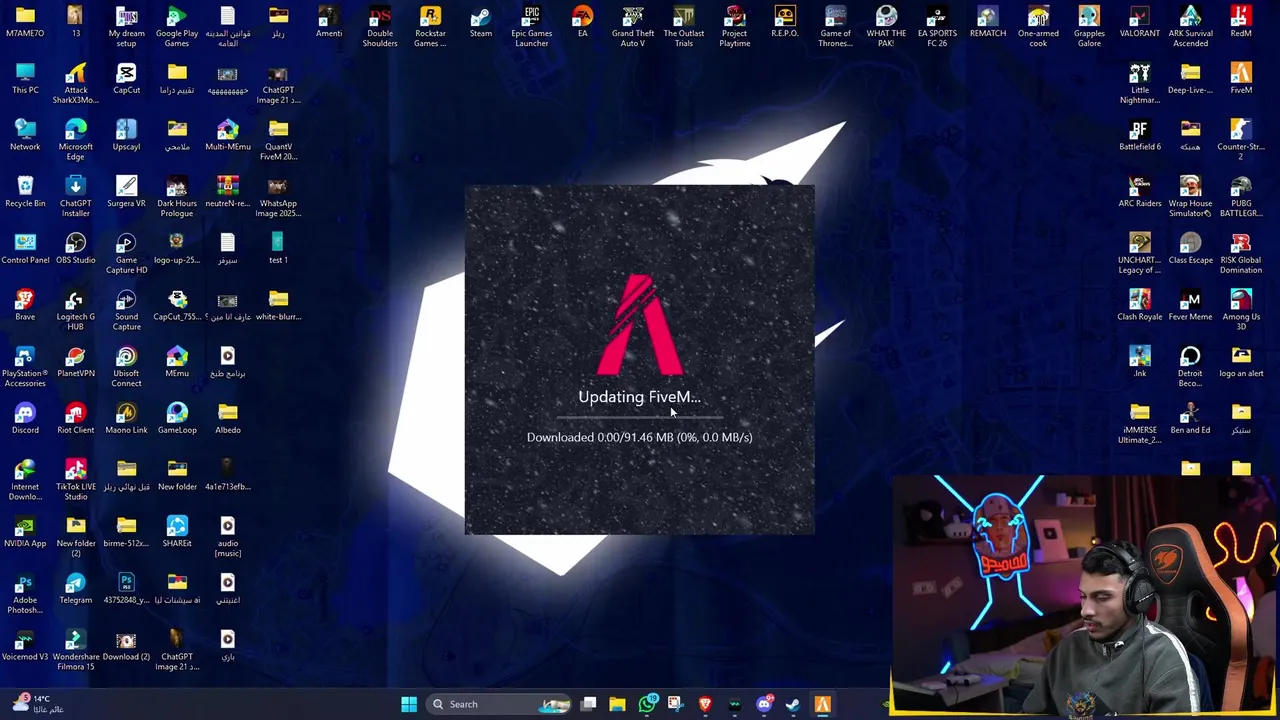
Task: Open the REMATCH desktop shortcut
Action: coord(988,22)
